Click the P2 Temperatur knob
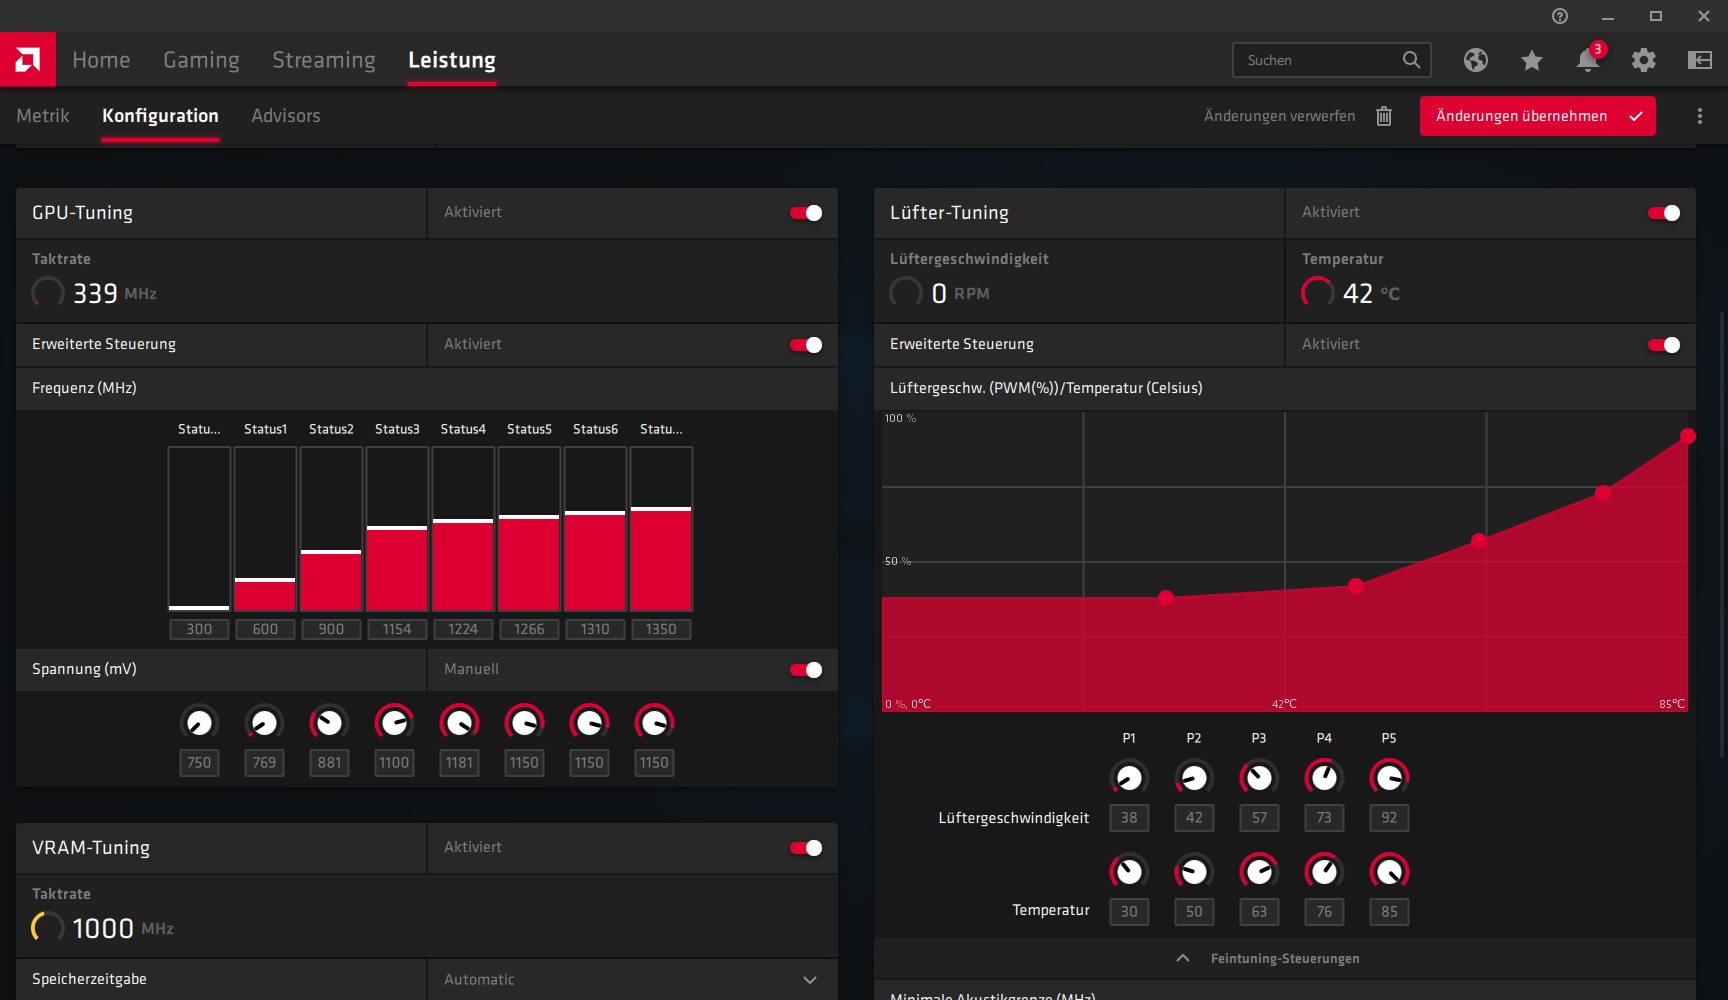The image size is (1728, 1000). point(1194,871)
